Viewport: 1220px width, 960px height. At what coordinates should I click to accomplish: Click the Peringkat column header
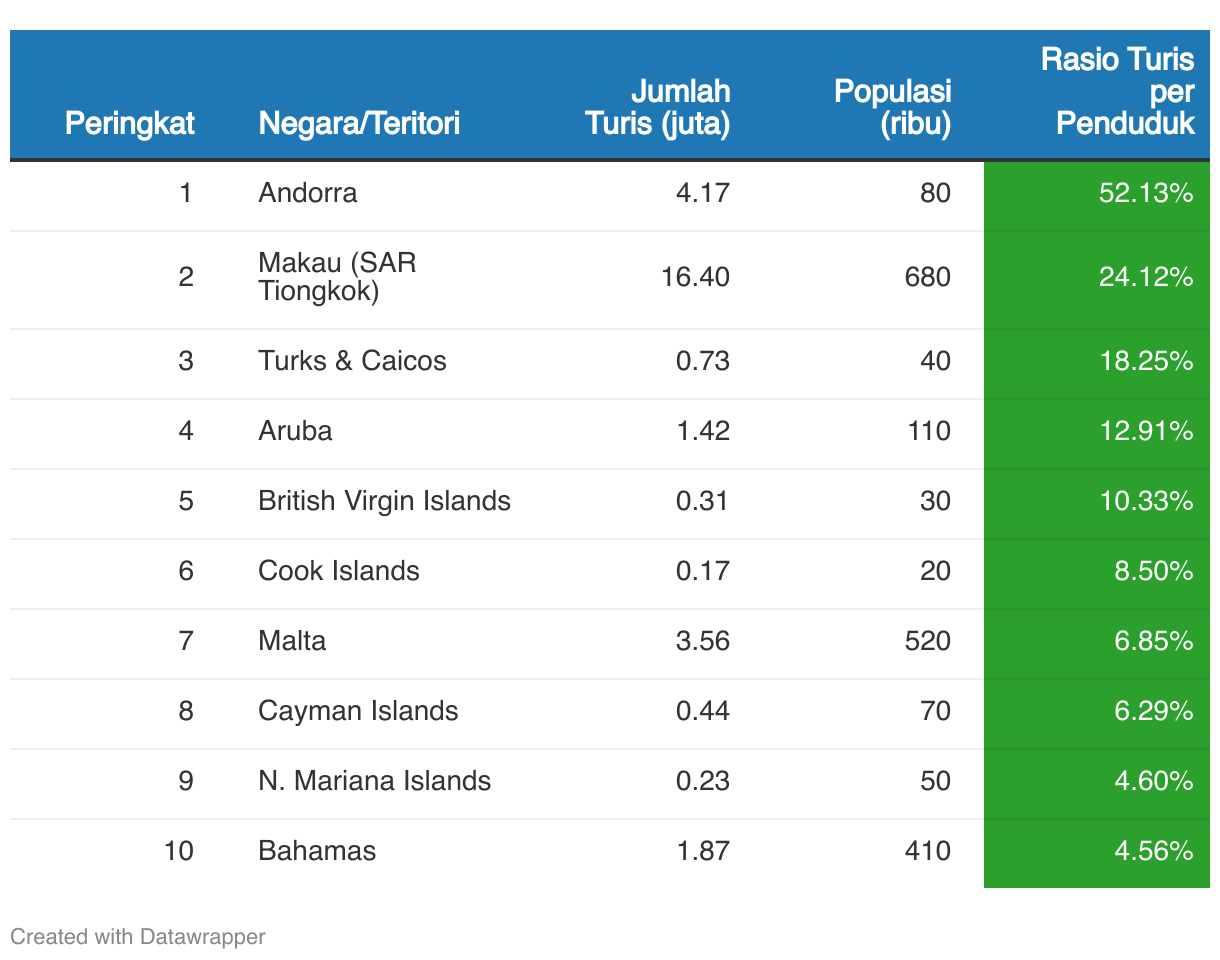click(130, 124)
